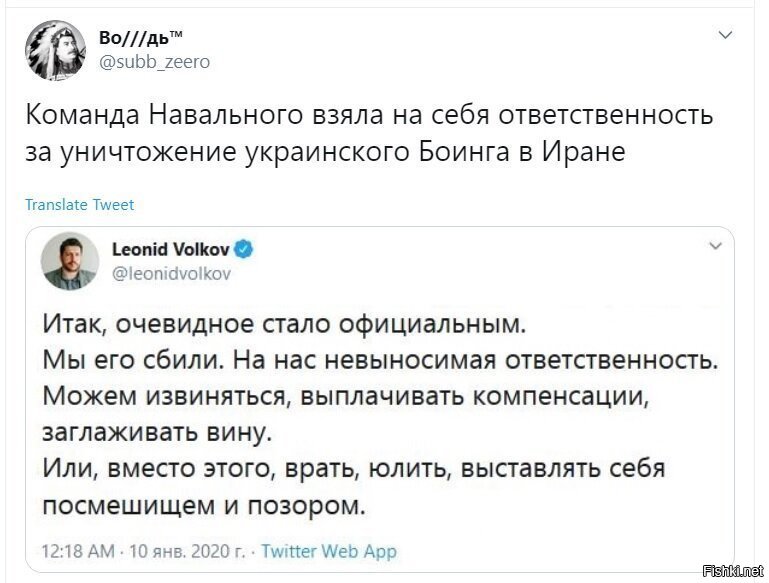The width and height of the screenshot is (769, 583).
Task: Click Leonid Volkov's profile photo
Action: [x=70, y=261]
